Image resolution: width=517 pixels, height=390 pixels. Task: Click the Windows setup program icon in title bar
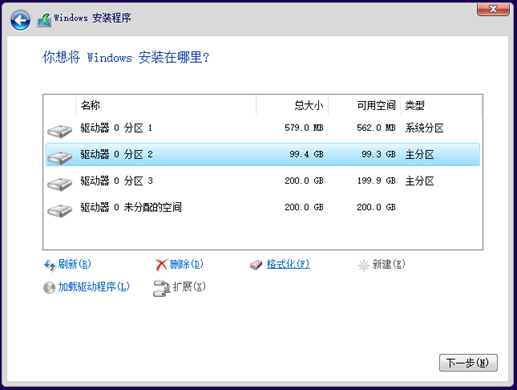pyautogui.click(x=44, y=20)
